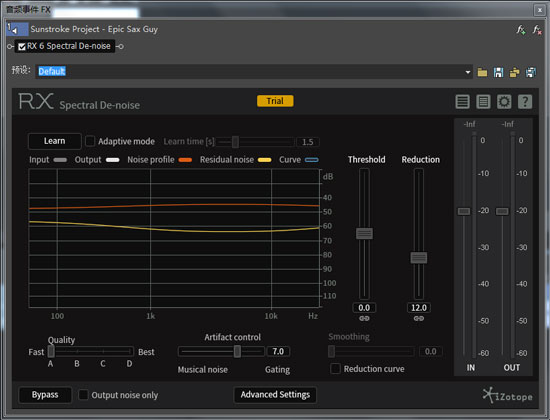
Task: Click the Output white legend marker
Action: (113, 160)
